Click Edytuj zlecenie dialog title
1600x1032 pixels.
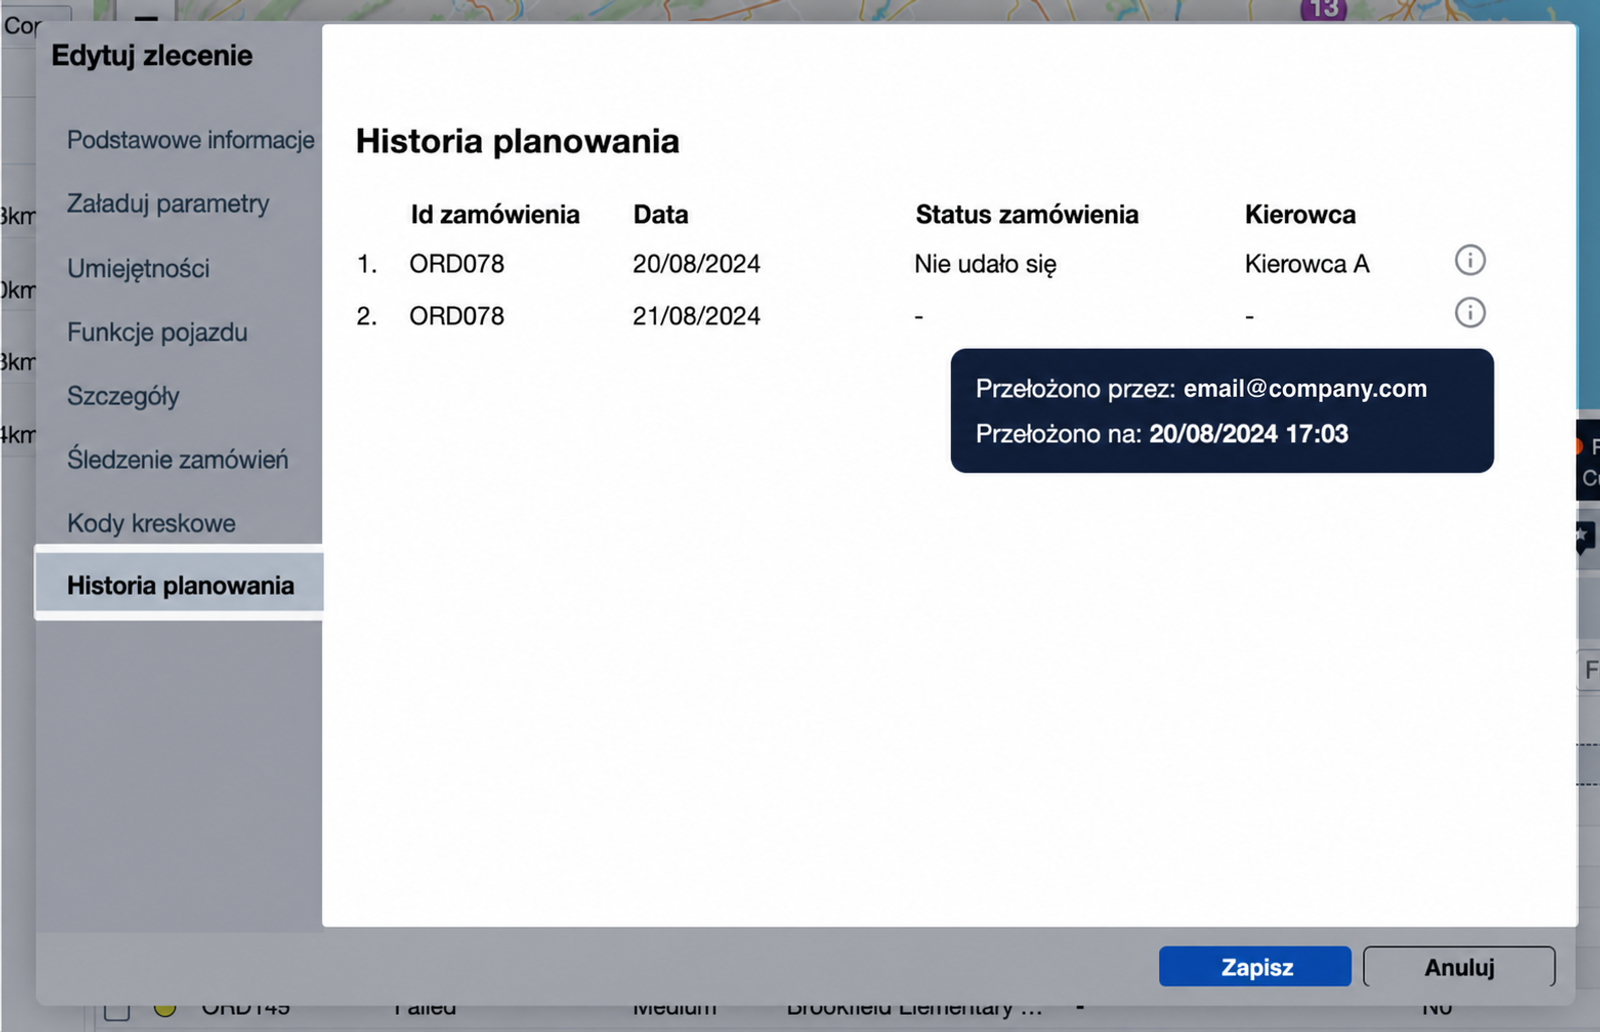pos(152,56)
